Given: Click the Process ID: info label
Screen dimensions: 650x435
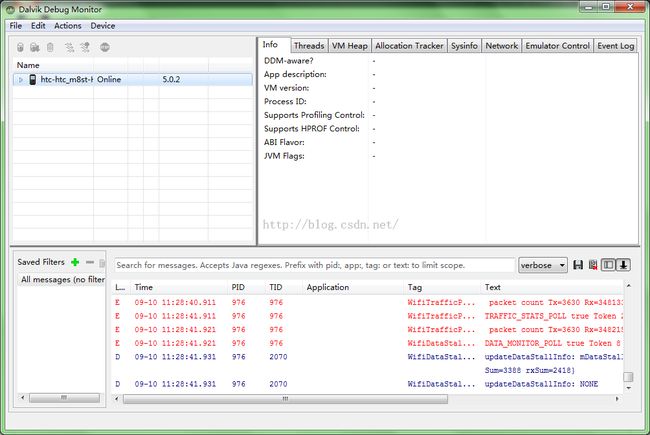Looking at the screenshot, I should pyautogui.click(x=285, y=102).
